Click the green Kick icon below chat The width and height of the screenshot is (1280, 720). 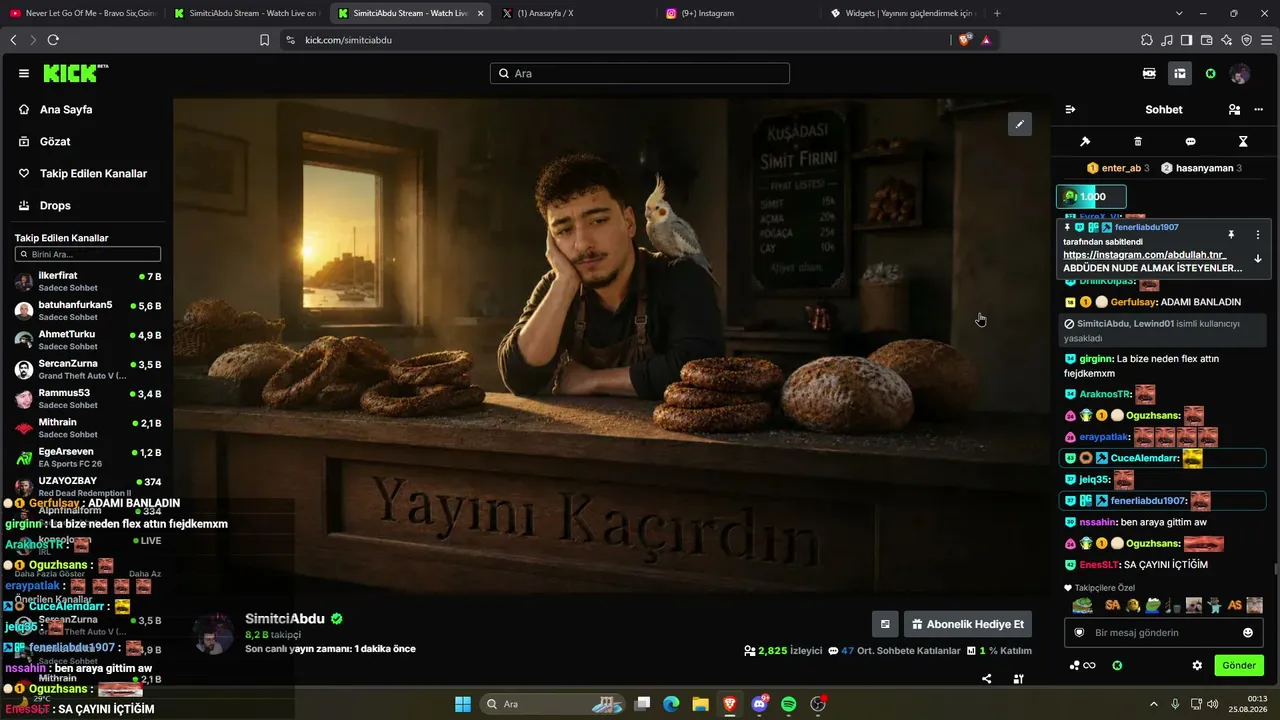(x=1117, y=666)
